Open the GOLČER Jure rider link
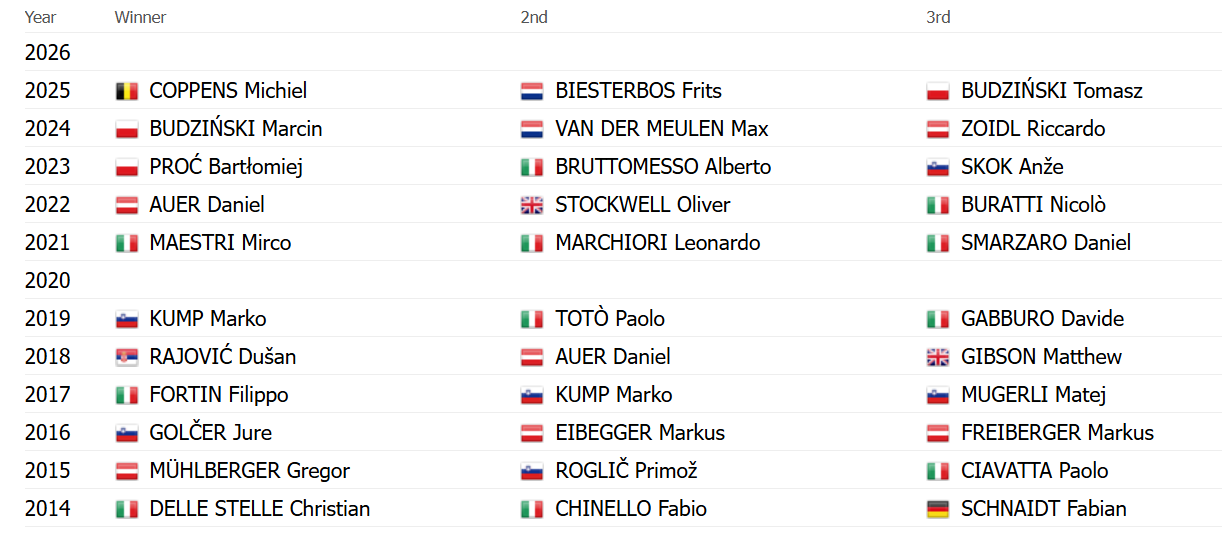The width and height of the screenshot is (1222, 540). click(x=210, y=433)
